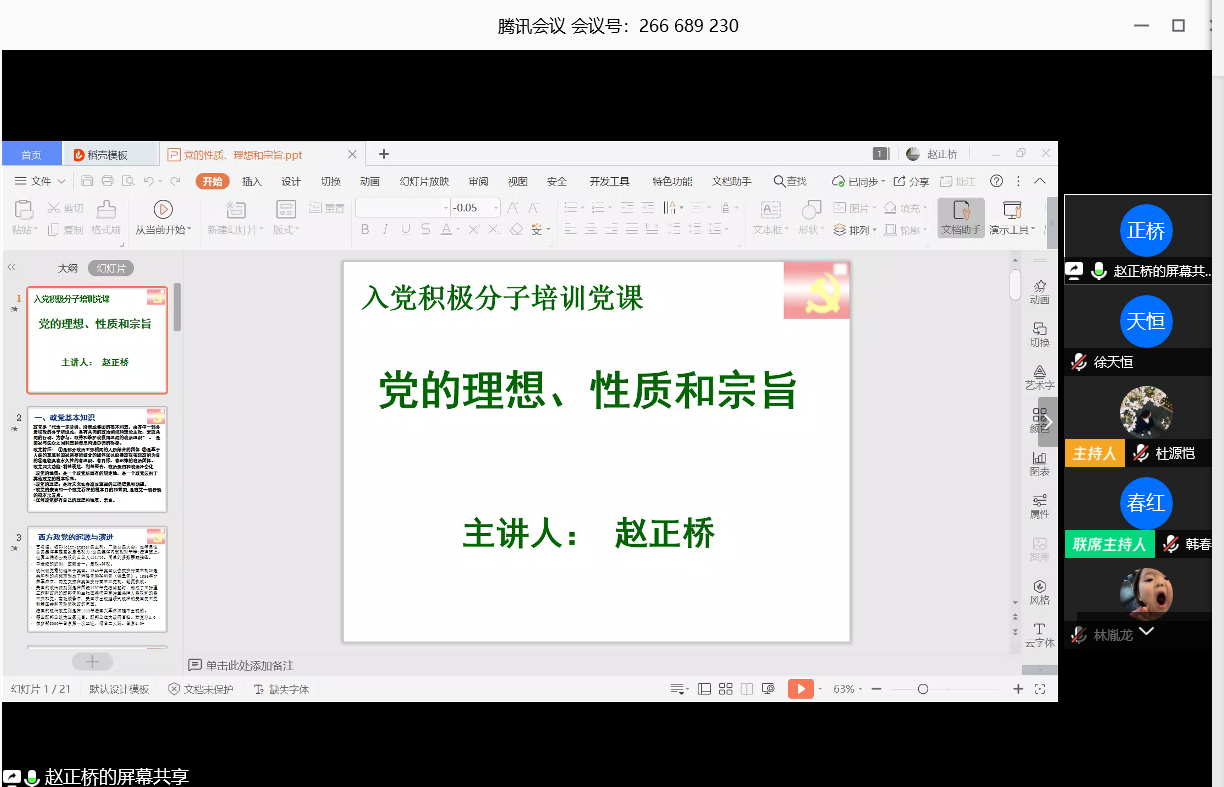Click the 文档助手 ribbon button icon
The image size is (1224, 787).
(x=961, y=210)
